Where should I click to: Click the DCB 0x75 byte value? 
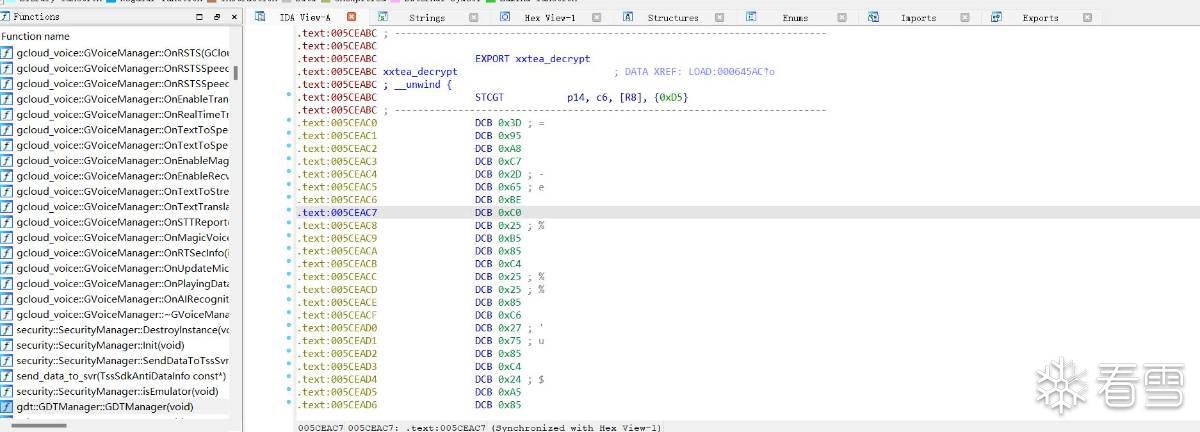510,341
